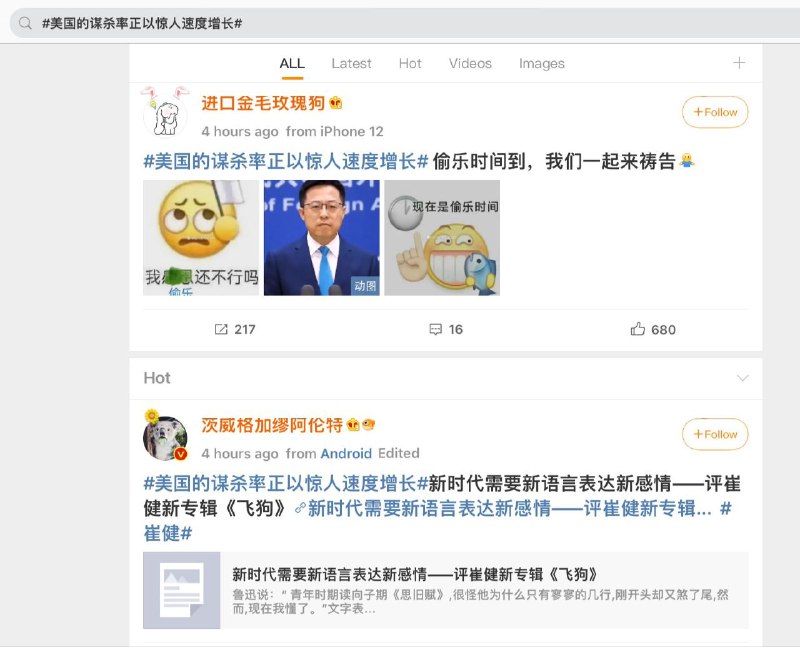Follow 进口金毛玫瑰狗 via the Follow button

714,113
